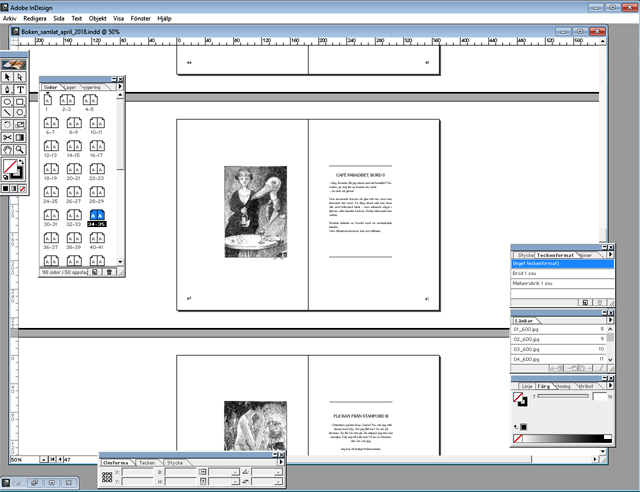Click the first page navigation arrow
This screenshot has width=640, height=492.
click(x=53, y=459)
